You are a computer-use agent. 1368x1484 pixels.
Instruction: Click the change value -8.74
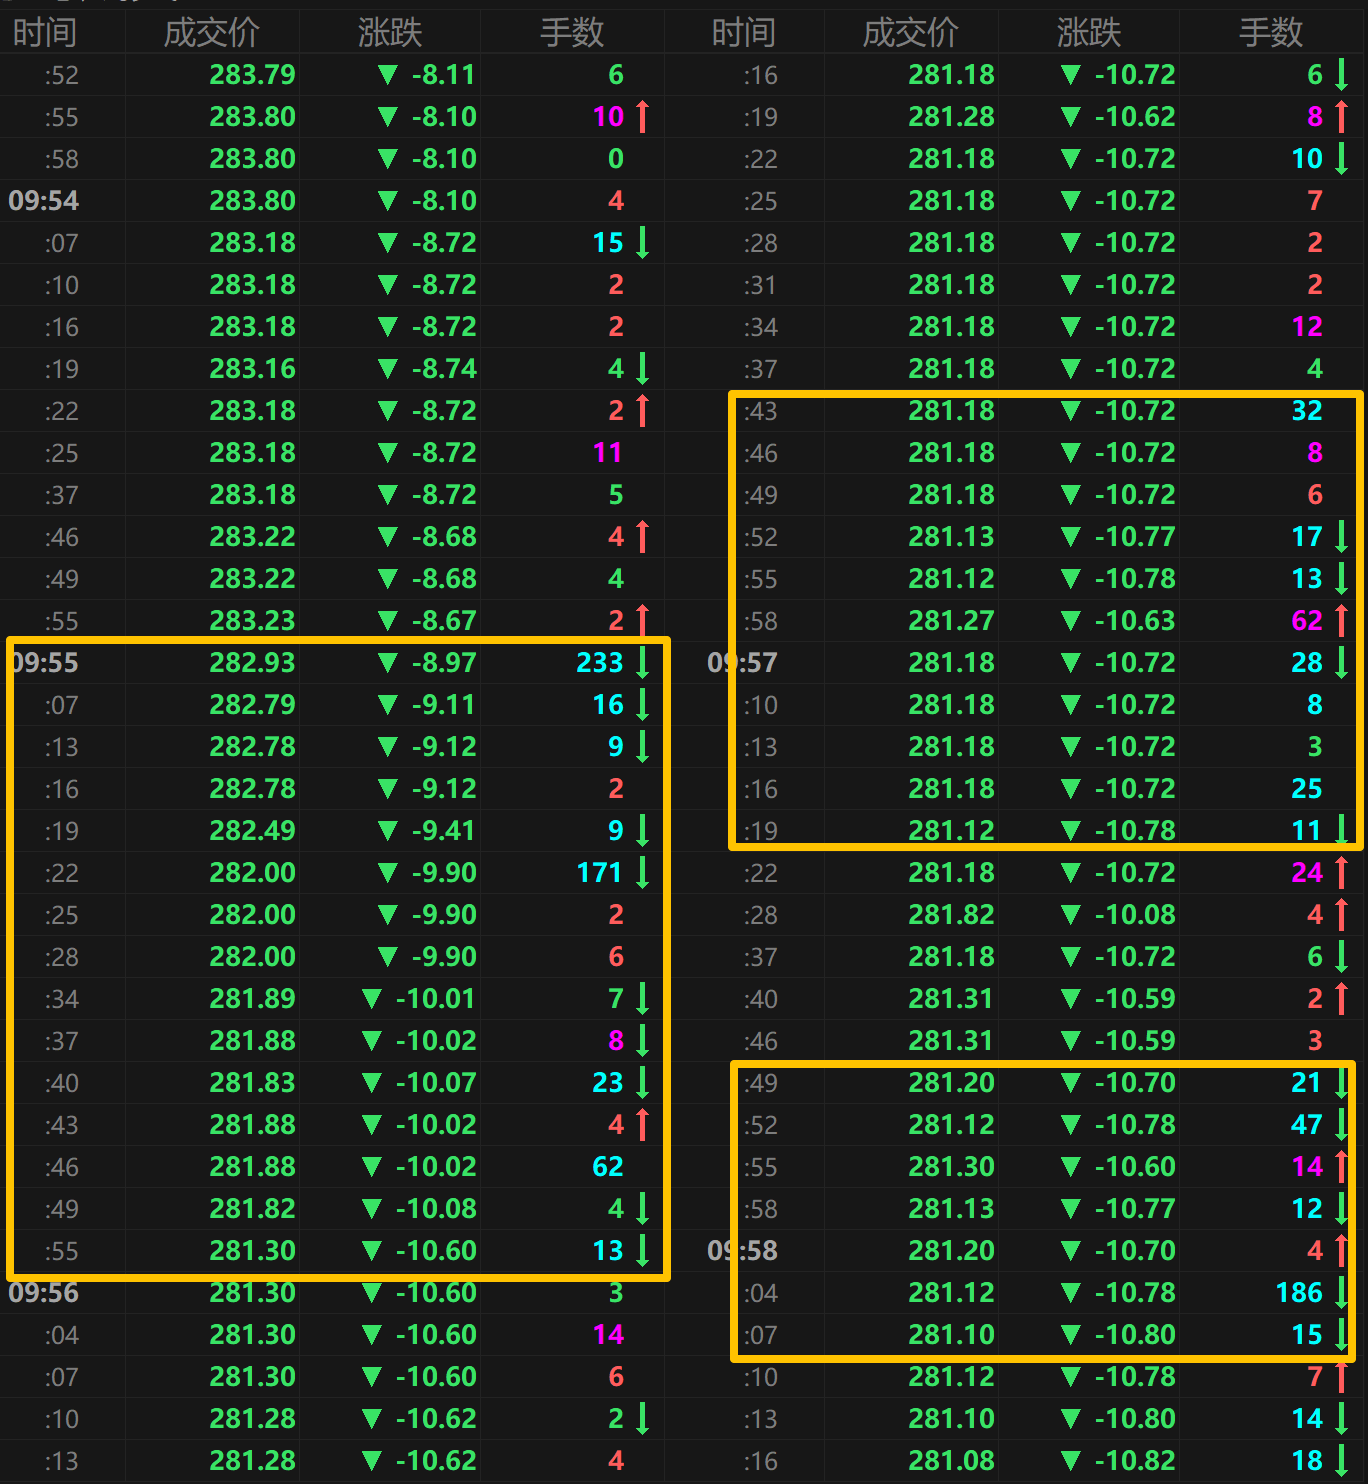444,368
